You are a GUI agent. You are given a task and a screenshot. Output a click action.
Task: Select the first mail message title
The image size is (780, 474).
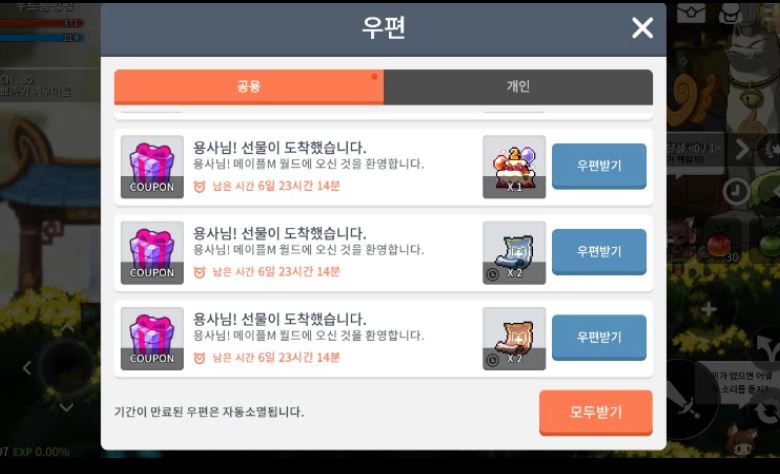280,148
